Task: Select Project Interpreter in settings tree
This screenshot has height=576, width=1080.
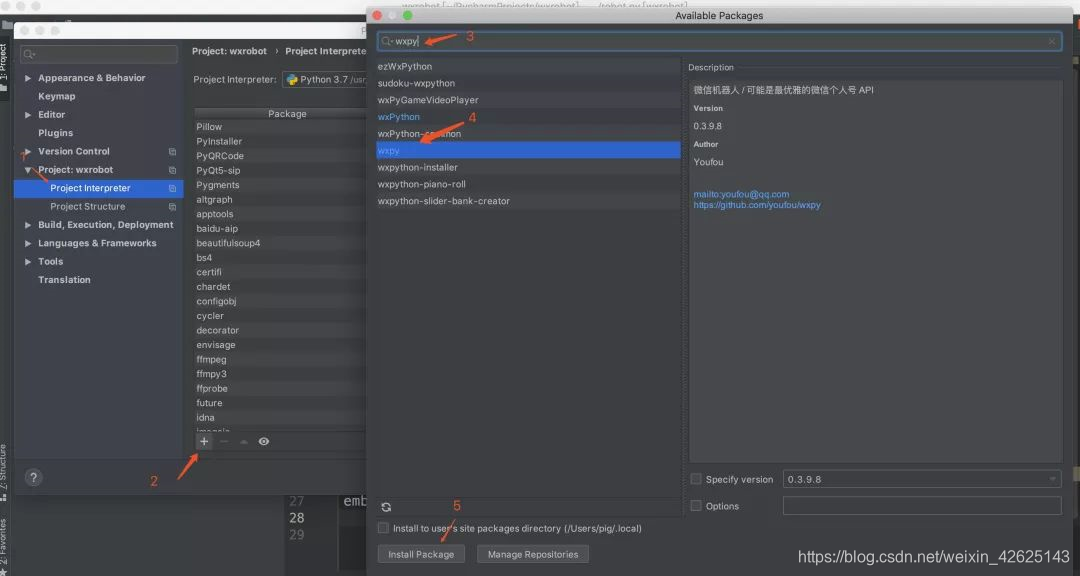Action: click(x=98, y=188)
